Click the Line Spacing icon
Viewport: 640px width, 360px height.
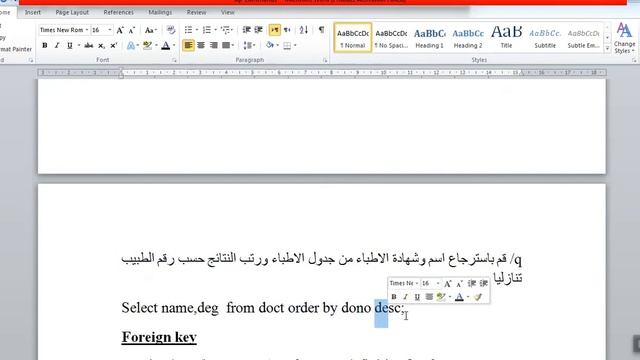coord(248,45)
